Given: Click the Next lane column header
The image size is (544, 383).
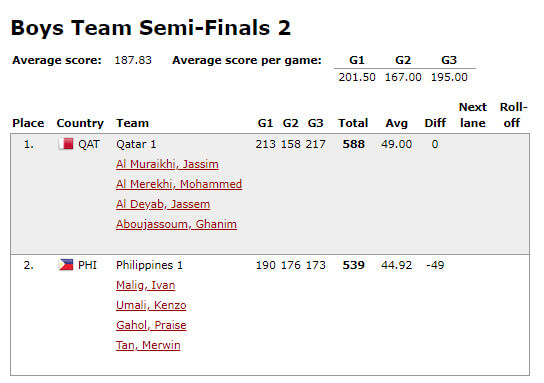Looking at the screenshot, I should (473, 115).
